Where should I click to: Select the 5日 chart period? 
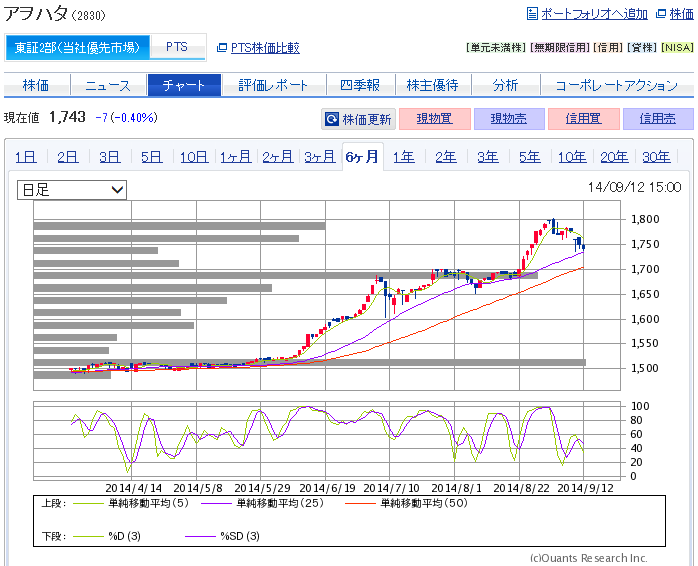click(x=152, y=157)
